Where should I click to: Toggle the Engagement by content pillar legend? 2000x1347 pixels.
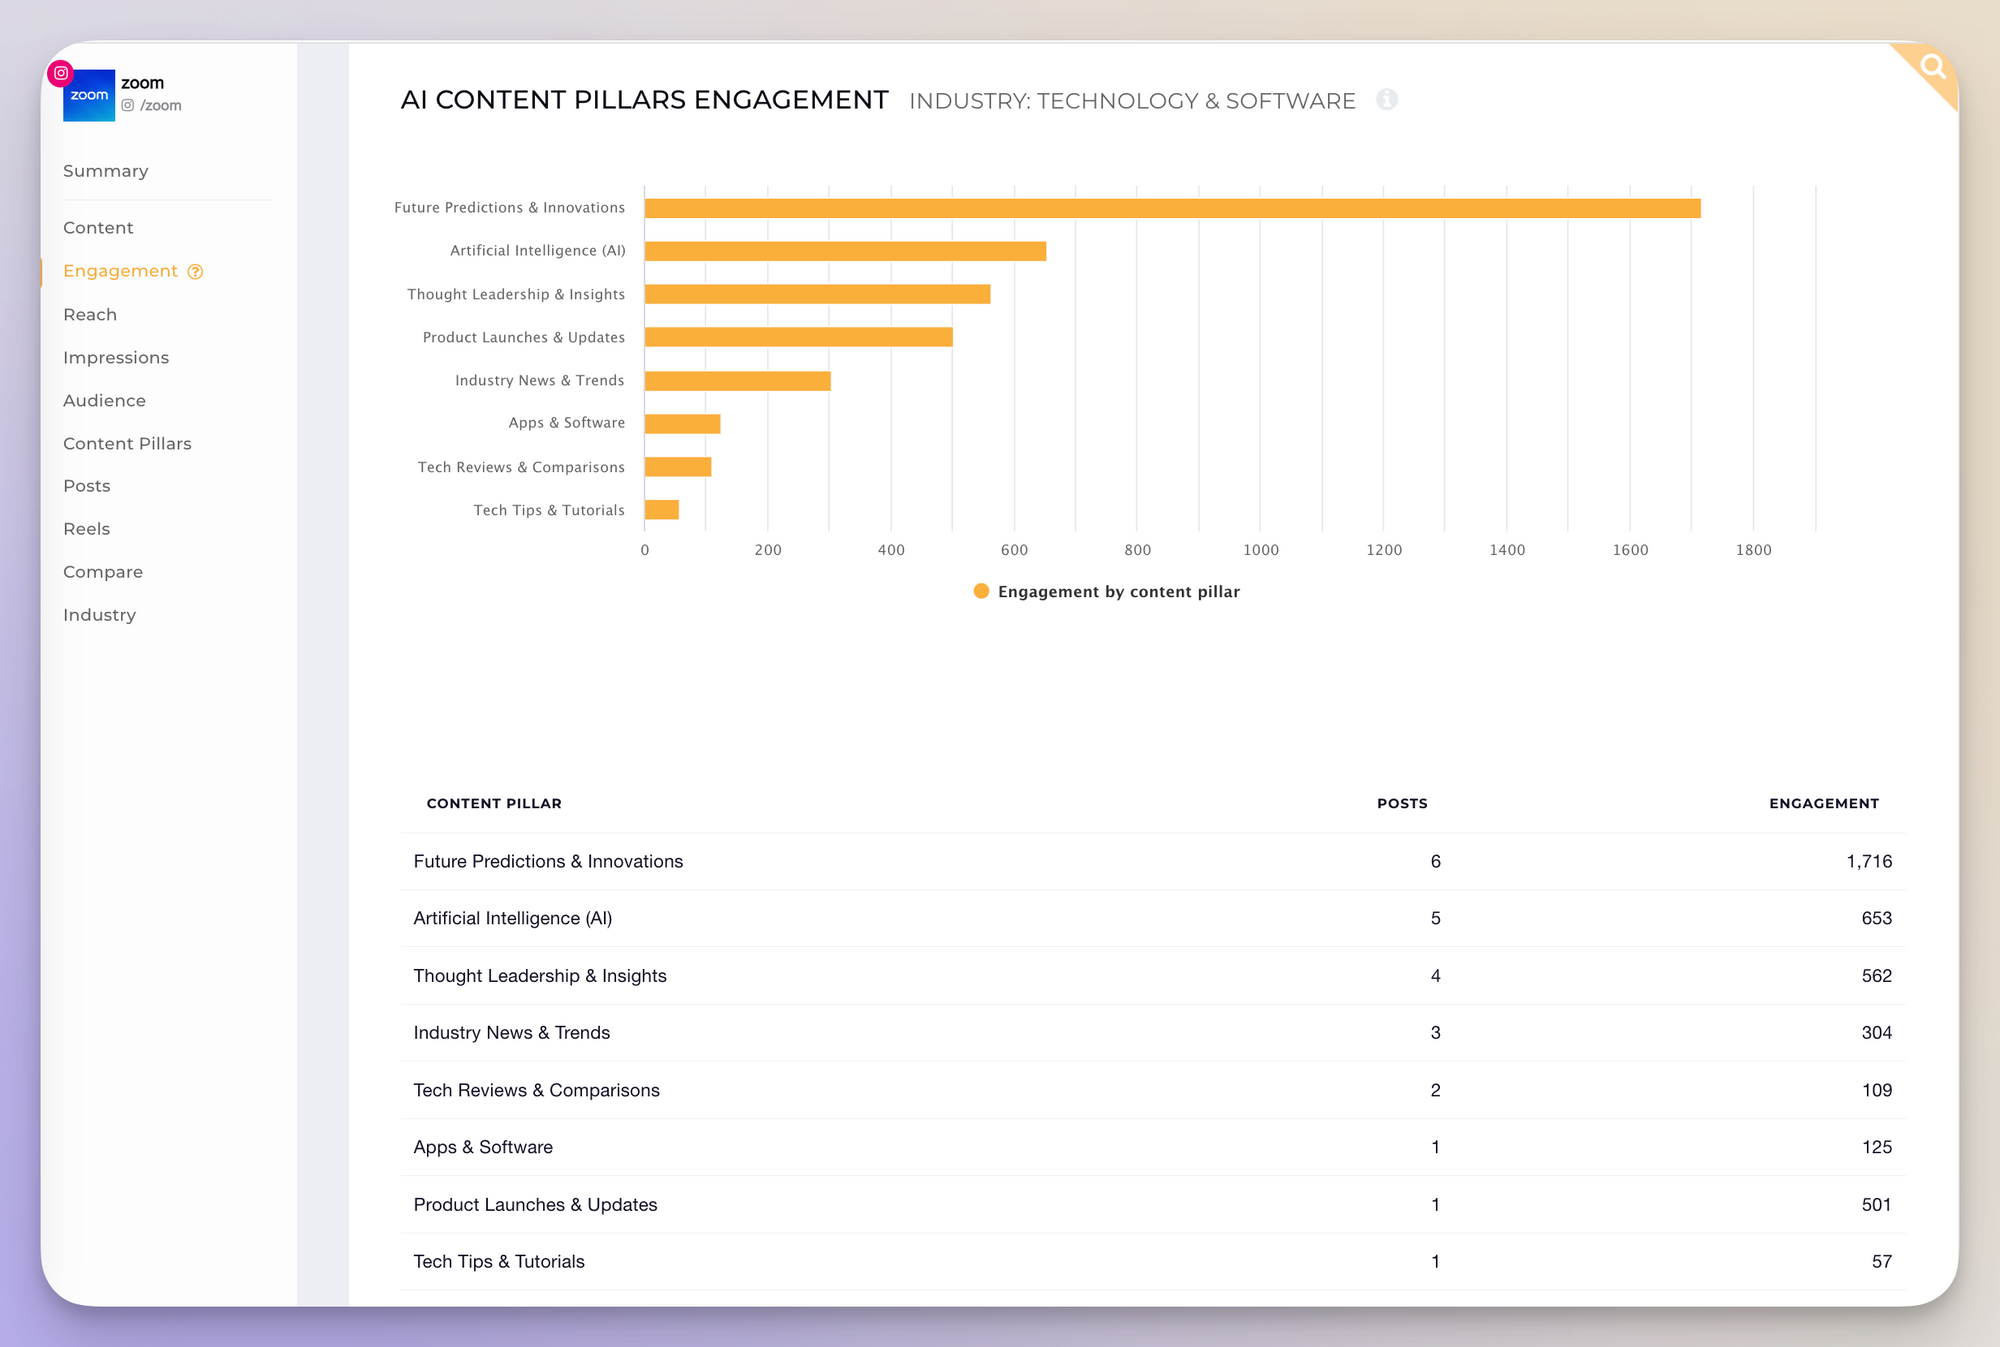(1106, 592)
